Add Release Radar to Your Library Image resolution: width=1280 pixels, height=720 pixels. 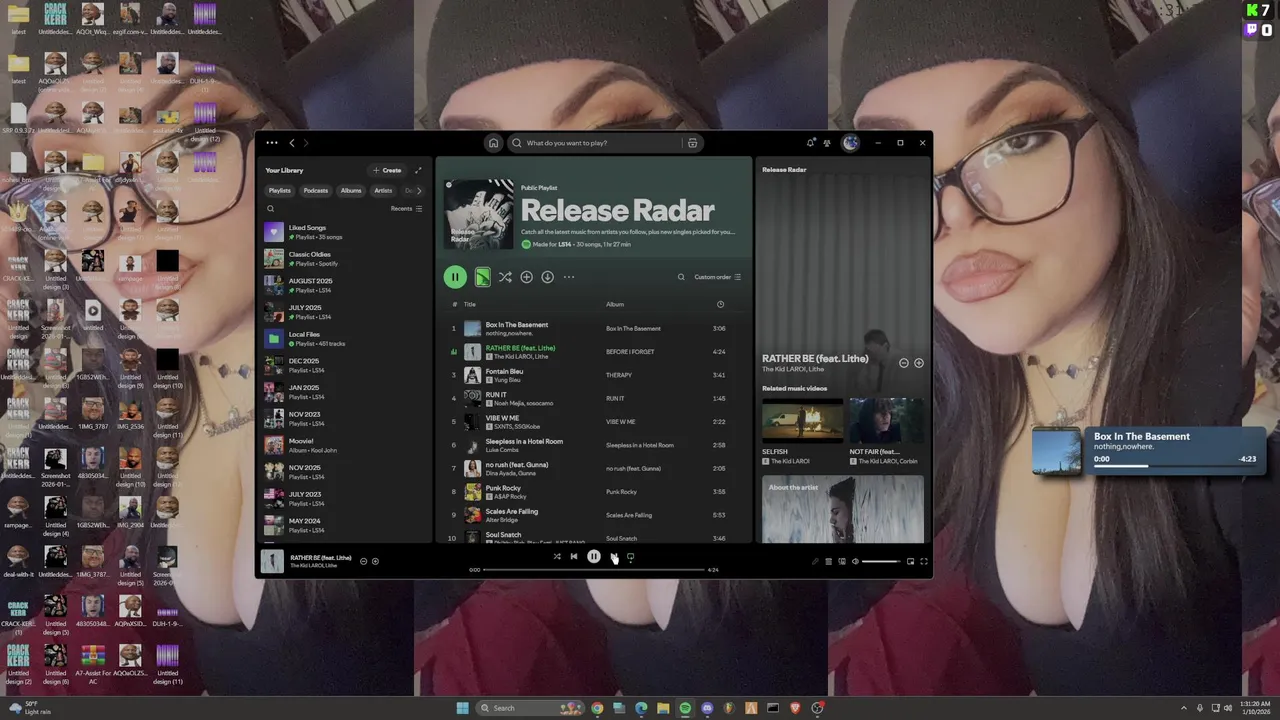(x=526, y=277)
